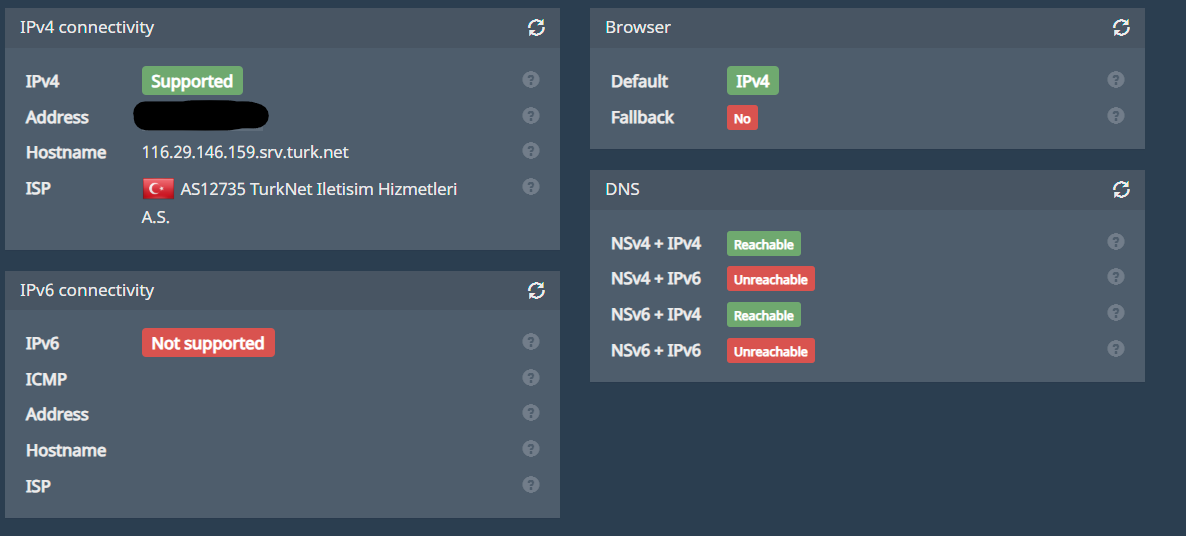
Task: Open help for IPv4 Supported row
Action: point(531,80)
